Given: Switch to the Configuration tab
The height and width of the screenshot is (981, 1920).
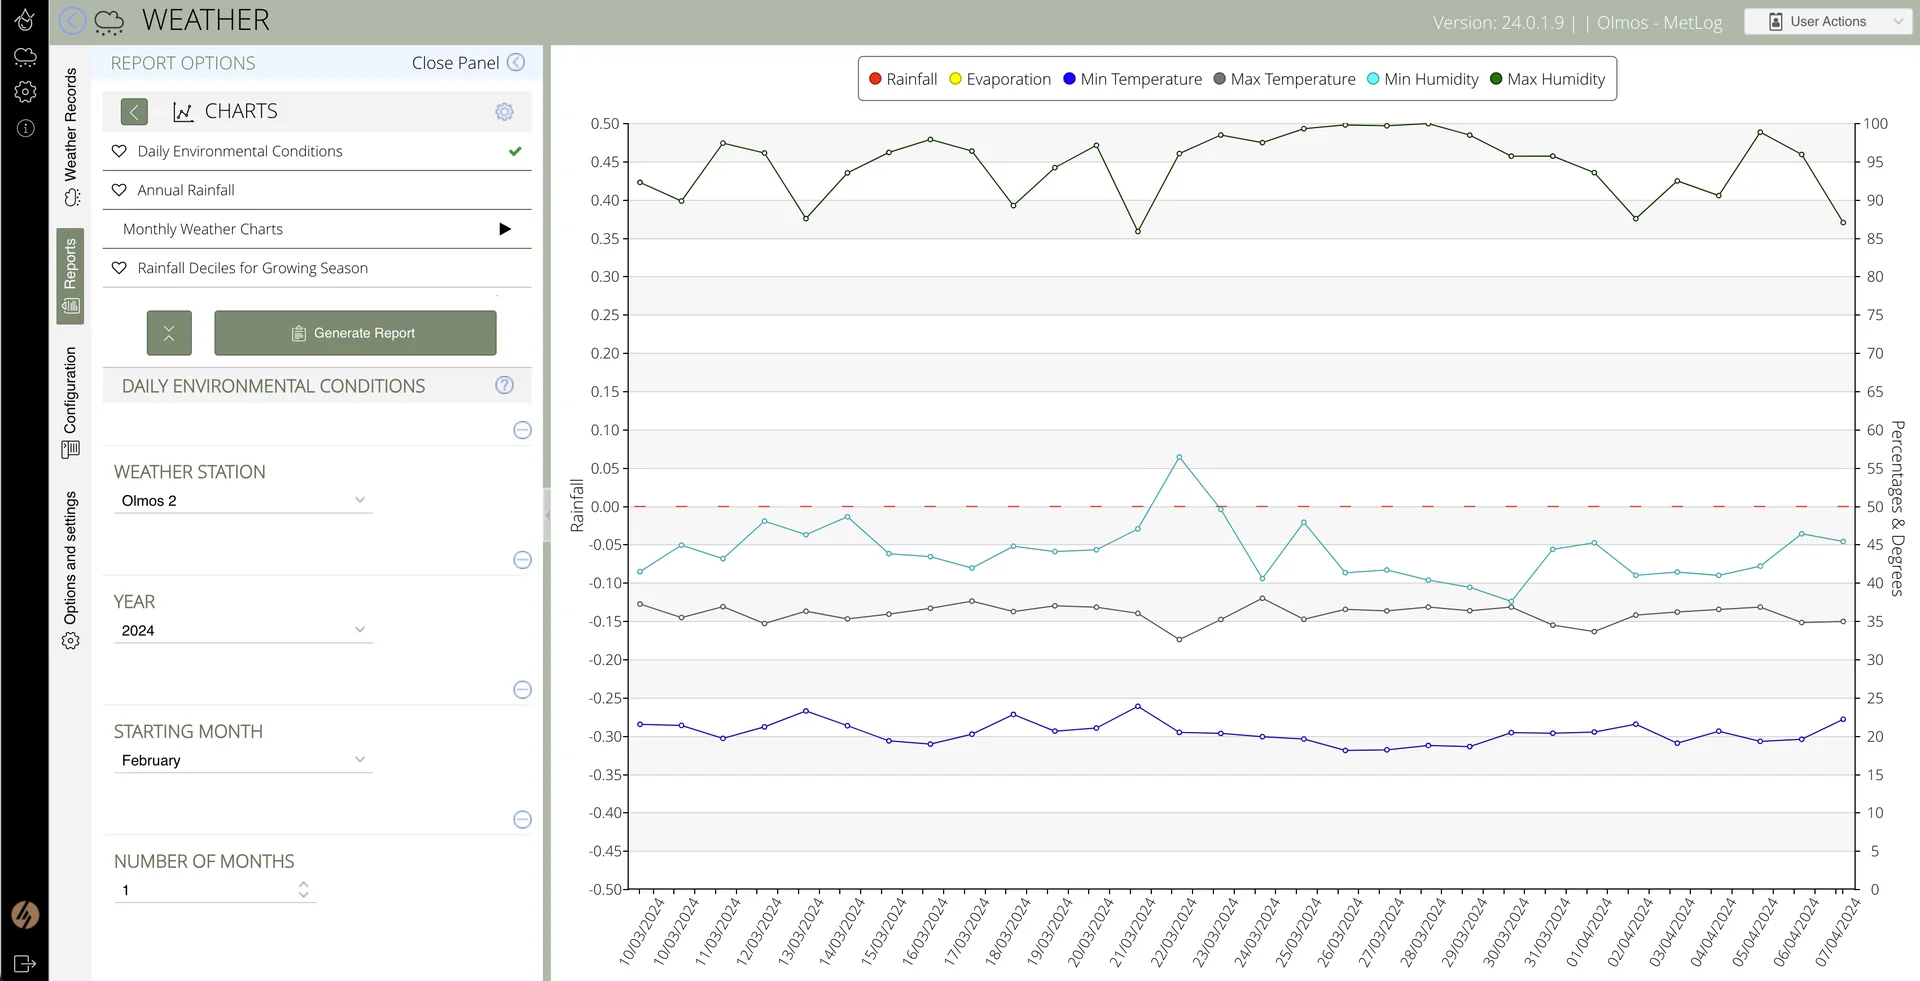Looking at the screenshot, I should pos(70,402).
